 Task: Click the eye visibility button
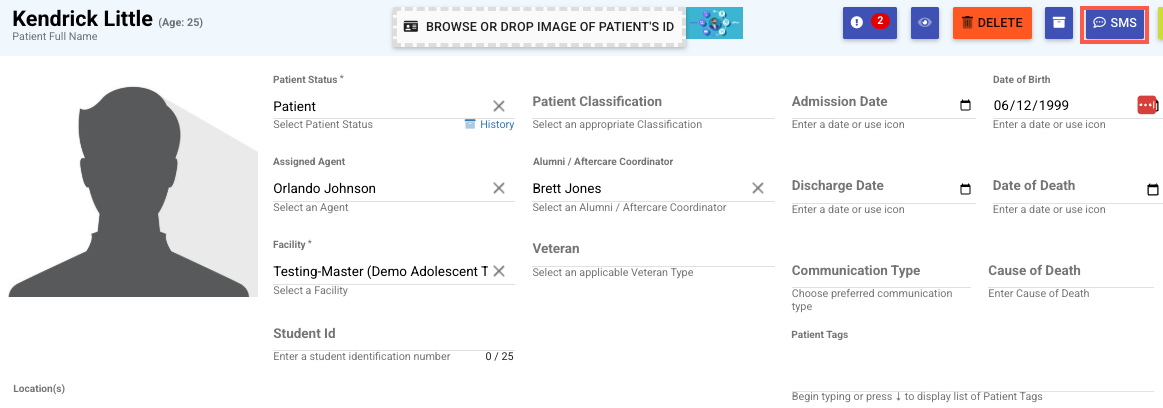pyautogui.click(x=924, y=22)
